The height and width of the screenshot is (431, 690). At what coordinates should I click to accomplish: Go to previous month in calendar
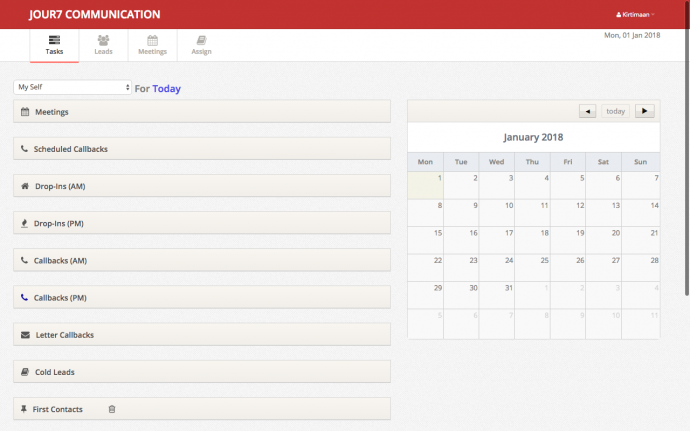tap(587, 111)
